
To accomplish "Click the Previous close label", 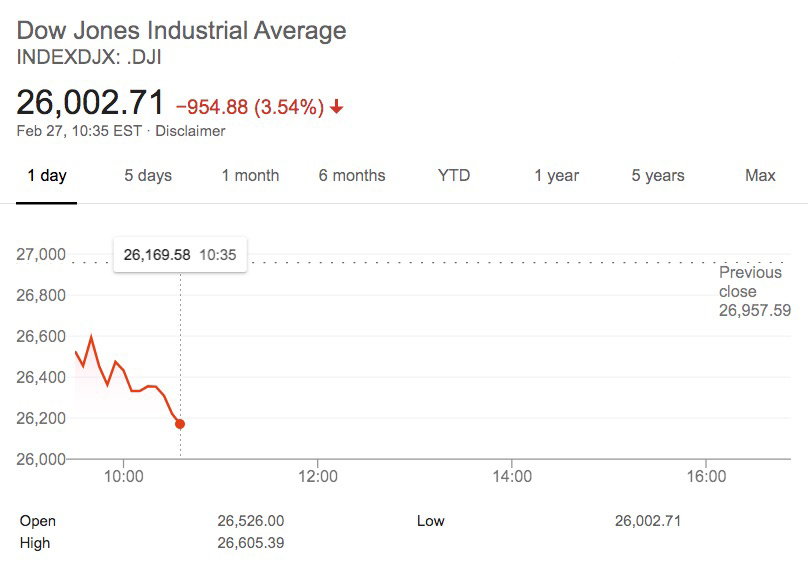I will click(x=750, y=281).
